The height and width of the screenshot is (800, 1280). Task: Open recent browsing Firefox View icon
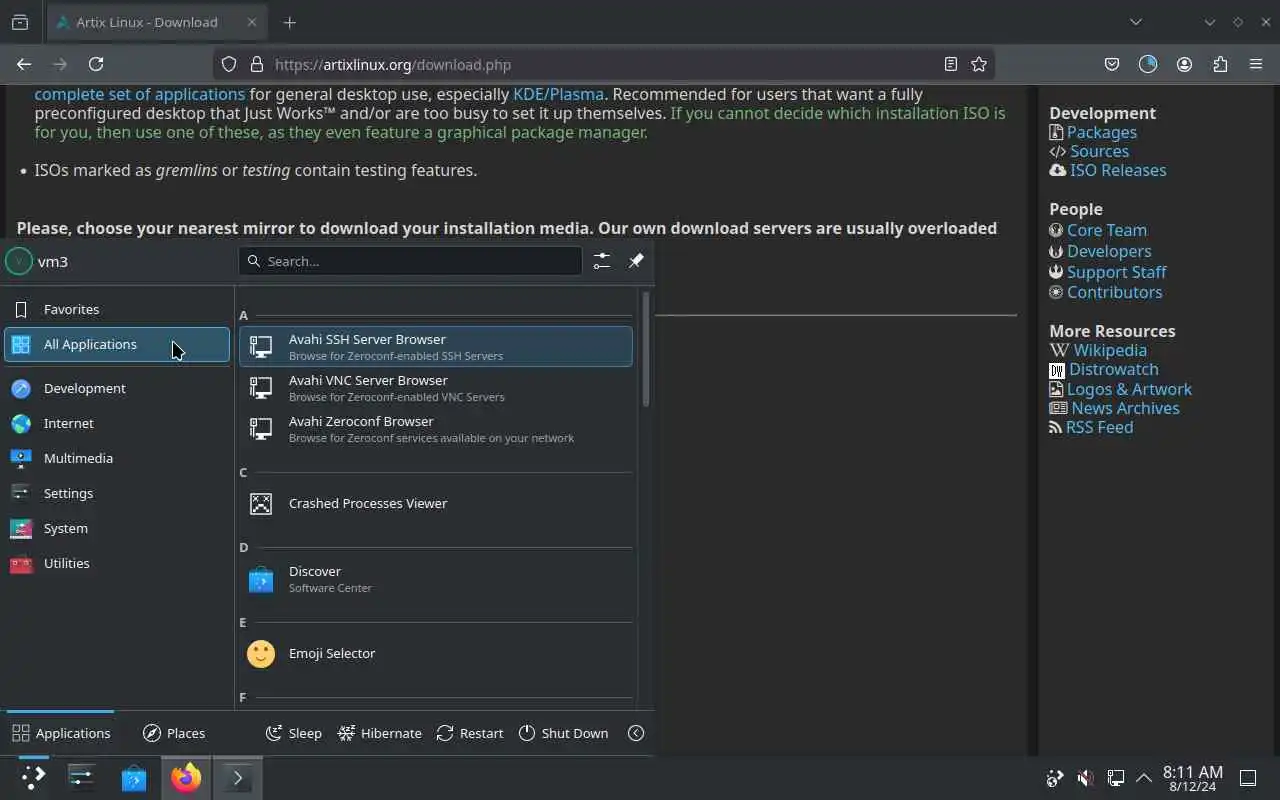[19, 22]
